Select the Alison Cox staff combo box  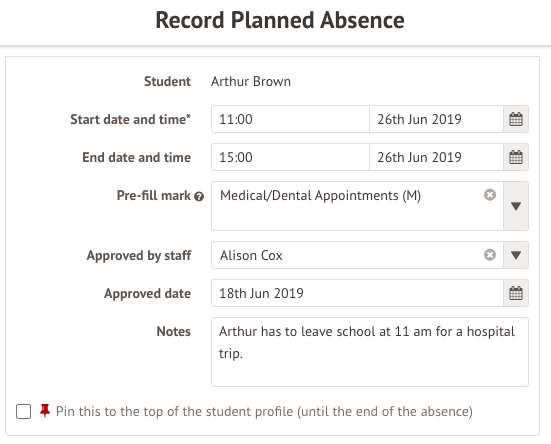click(x=357, y=255)
